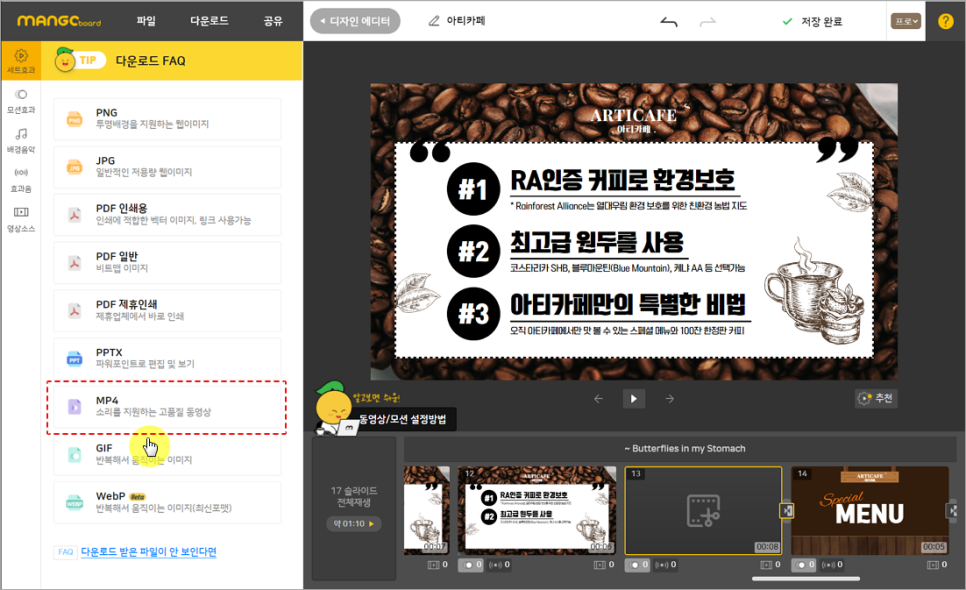
Task: Click 00:05 duration on slide 14
Action: tap(933, 547)
